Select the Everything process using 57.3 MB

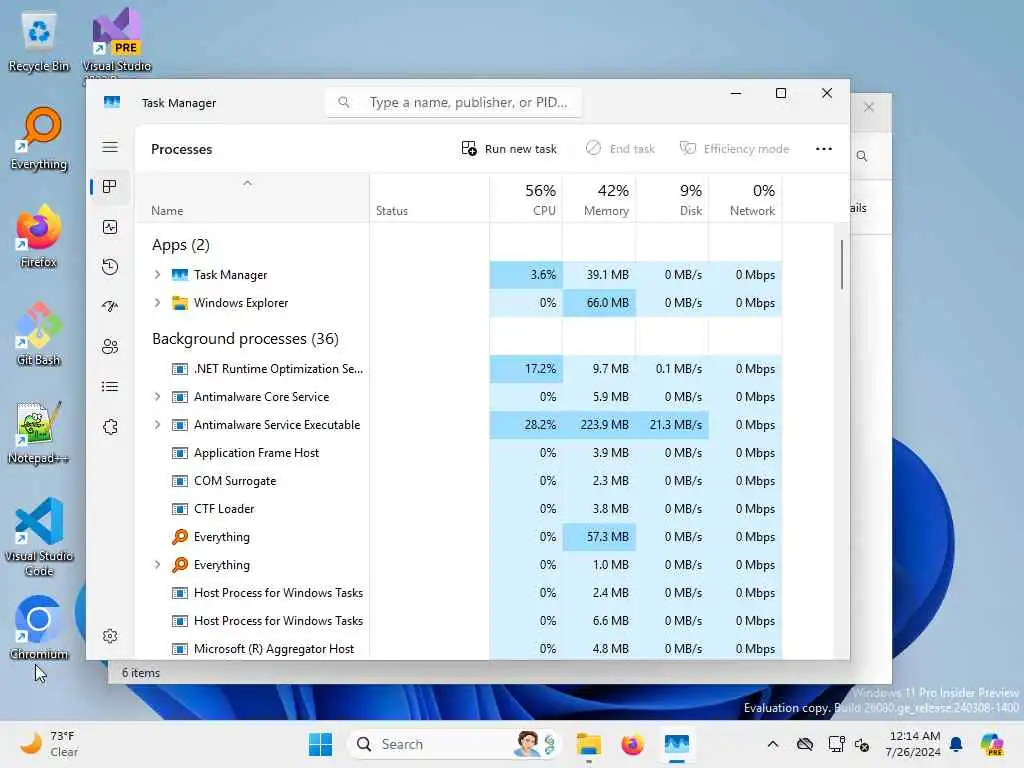(x=459, y=537)
